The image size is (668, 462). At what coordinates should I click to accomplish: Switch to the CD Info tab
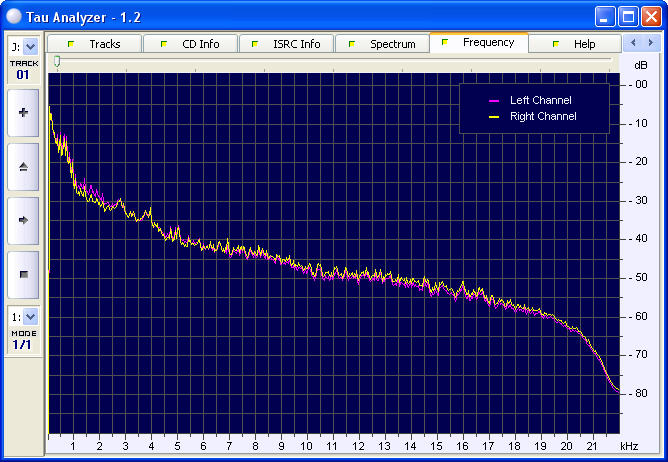click(190, 44)
